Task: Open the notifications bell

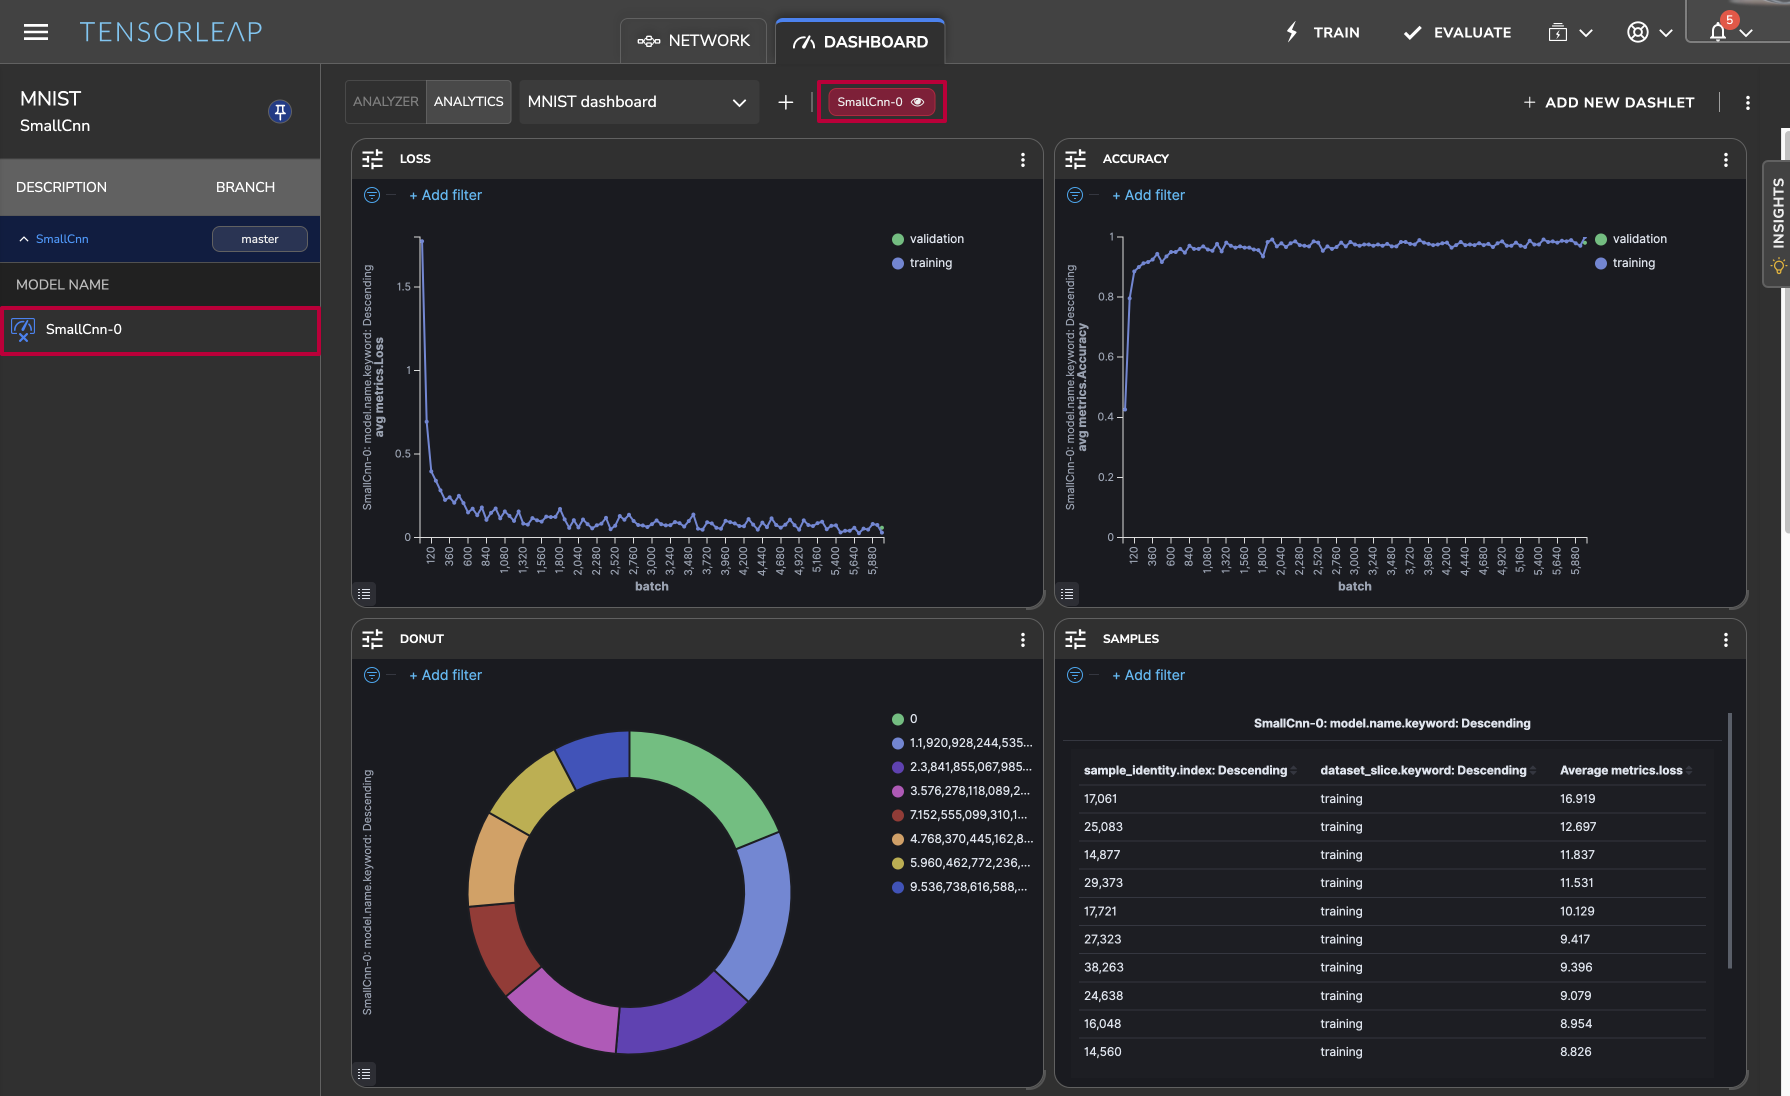Action: [1718, 32]
